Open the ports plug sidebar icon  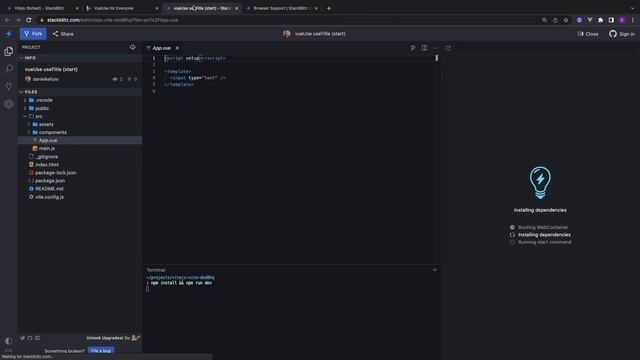[9, 86]
